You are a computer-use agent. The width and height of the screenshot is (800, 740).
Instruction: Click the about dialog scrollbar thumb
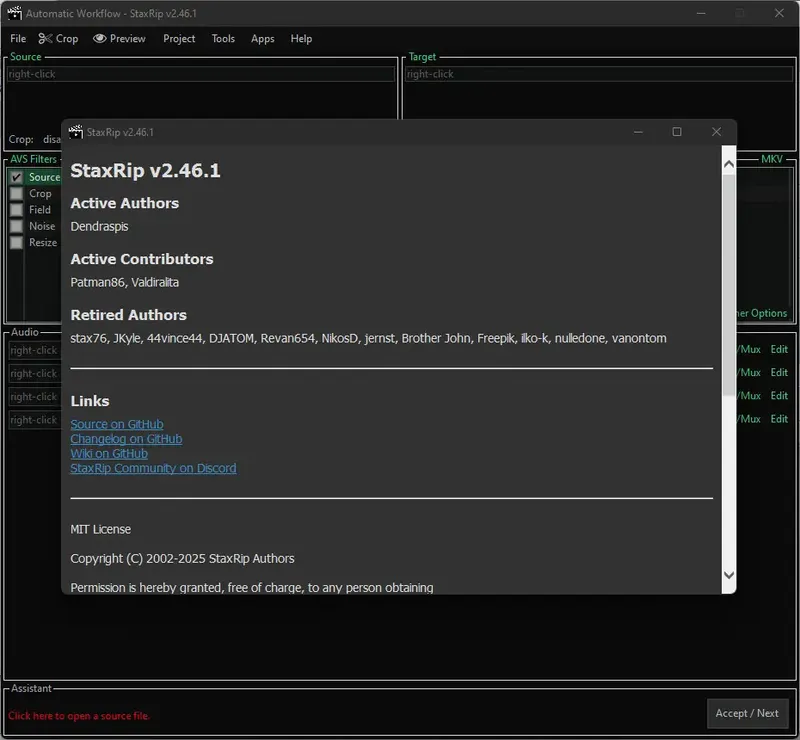(x=729, y=285)
